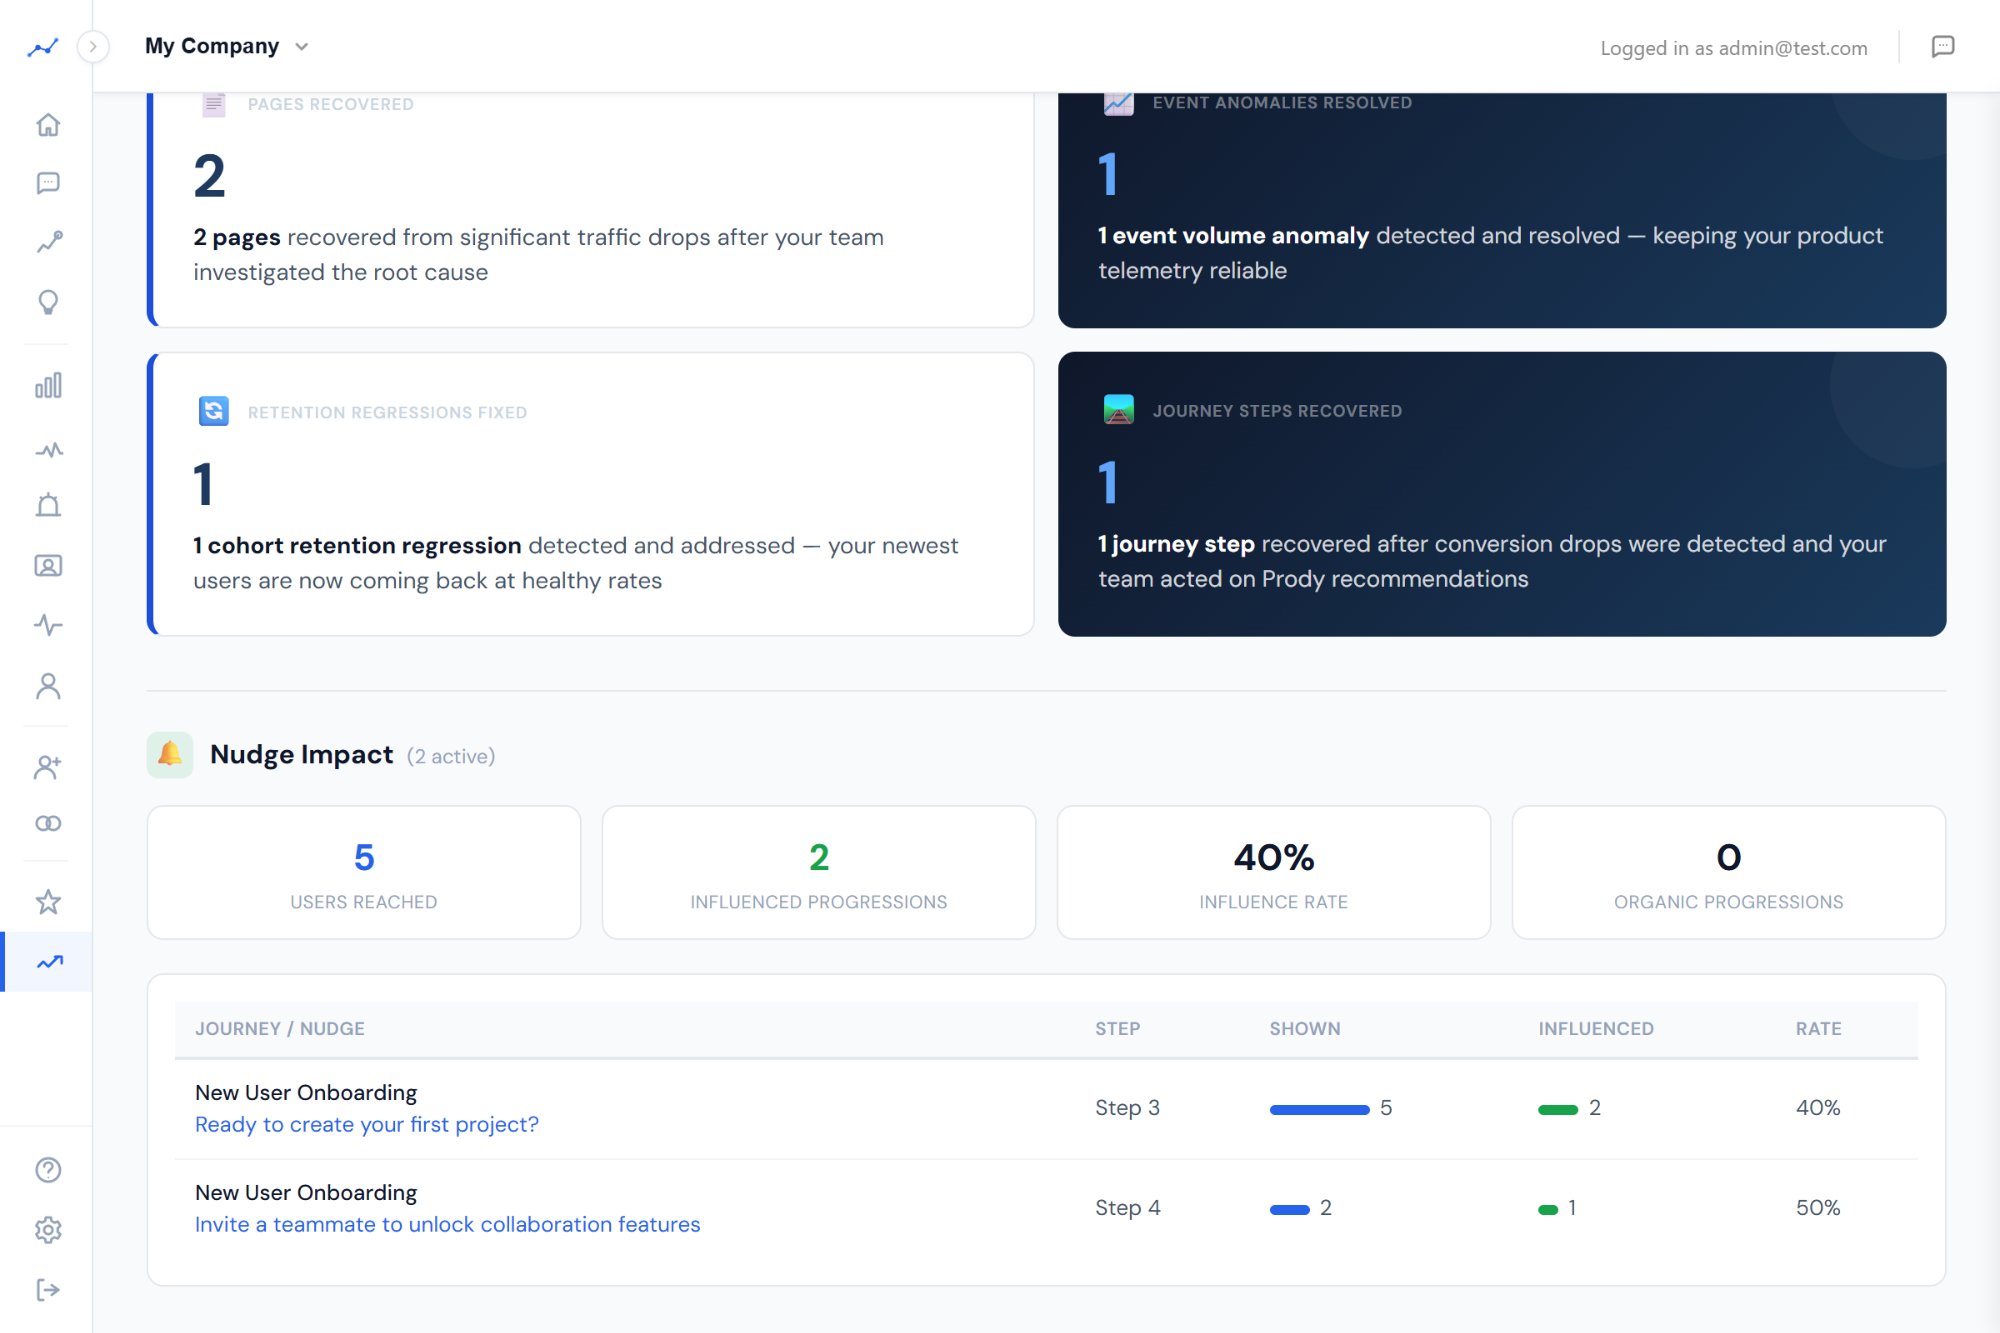2000x1333 pixels.
Task: Open the help question mark icon
Action: (x=48, y=1170)
